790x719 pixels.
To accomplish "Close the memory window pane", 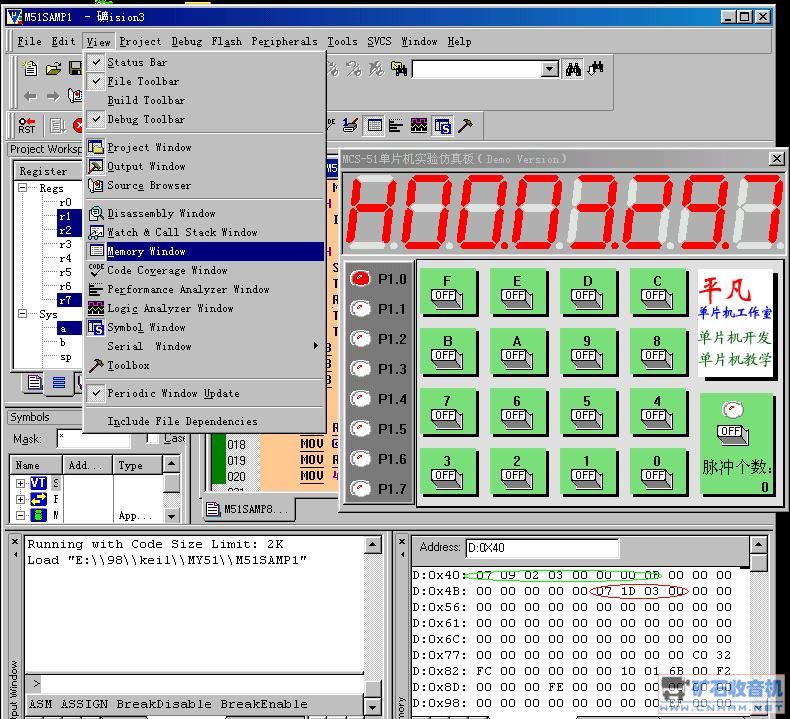I will (402, 542).
